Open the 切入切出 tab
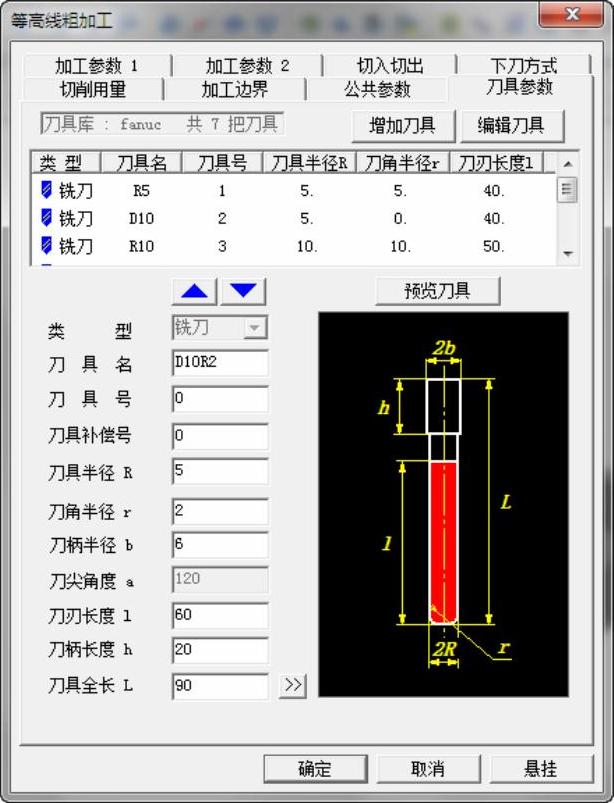 point(390,66)
